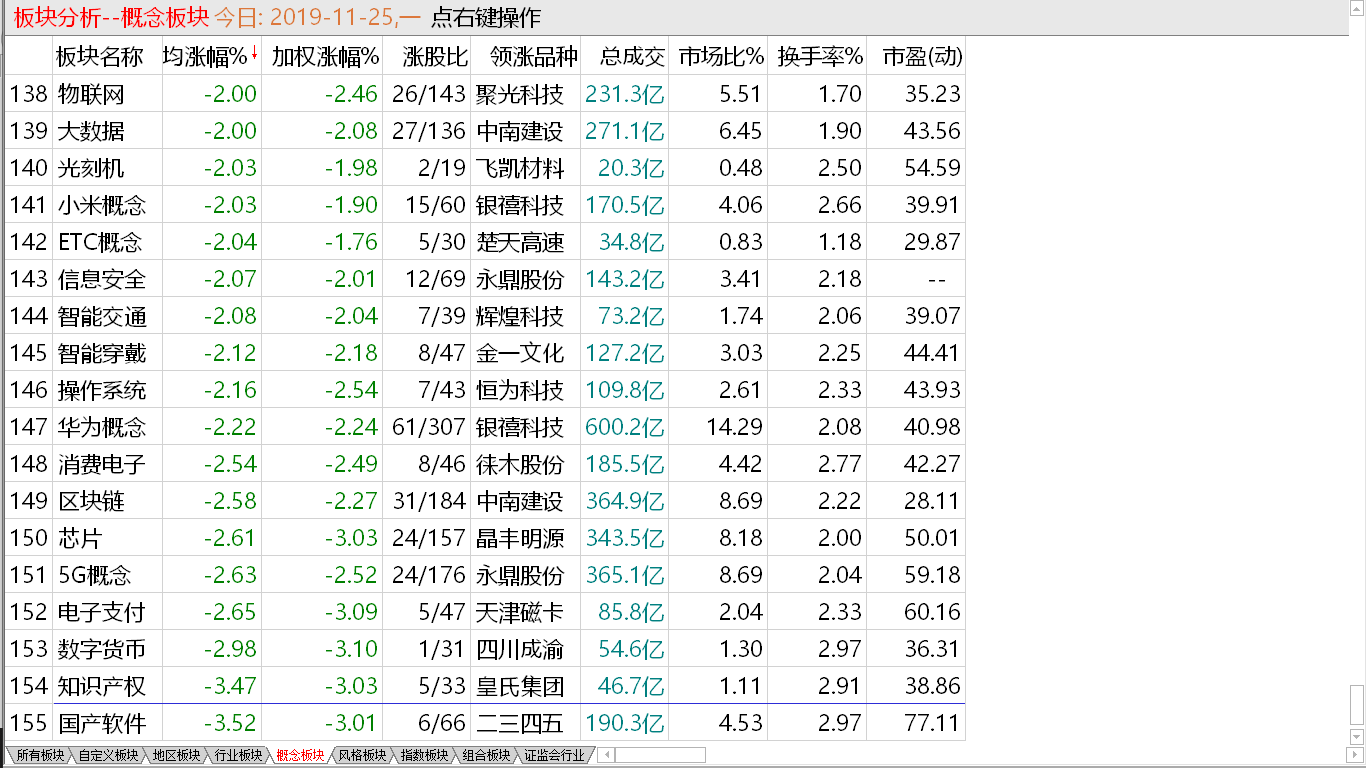The image size is (1366, 768).
Task: Click leading stock 金一文化
Action: tap(520, 353)
